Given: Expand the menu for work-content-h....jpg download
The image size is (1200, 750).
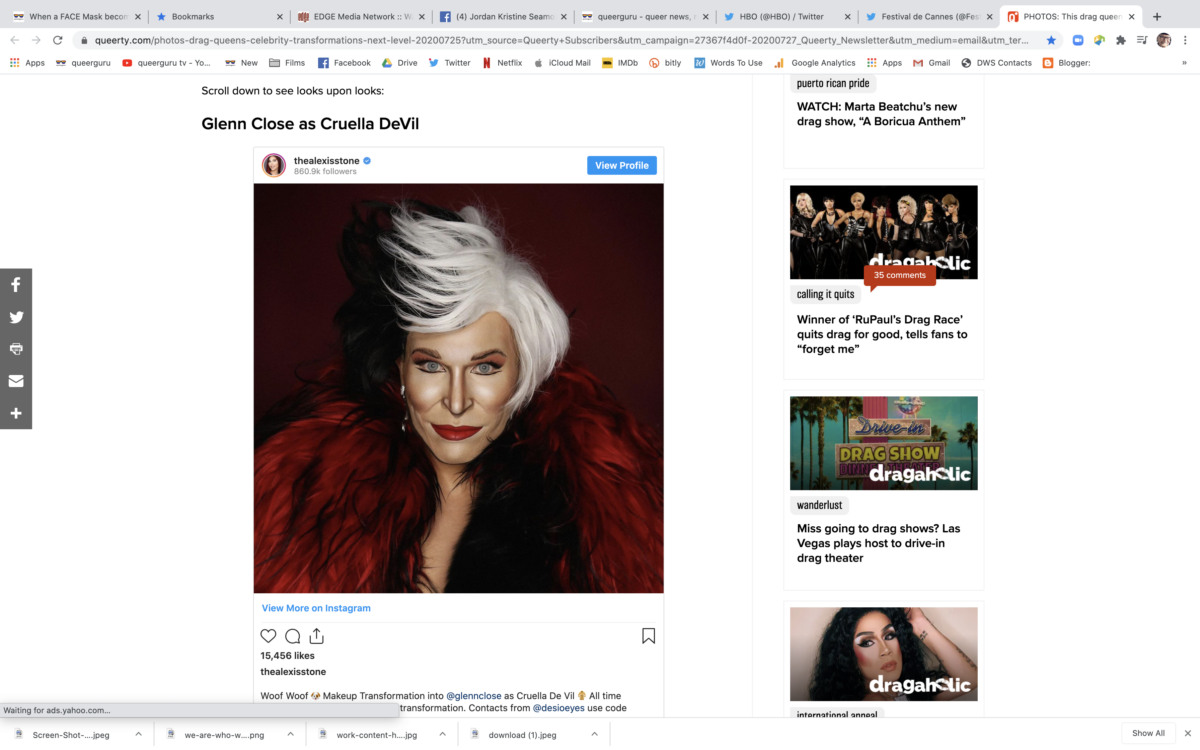Looking at the screenshot, I should [x=442, y=734].
